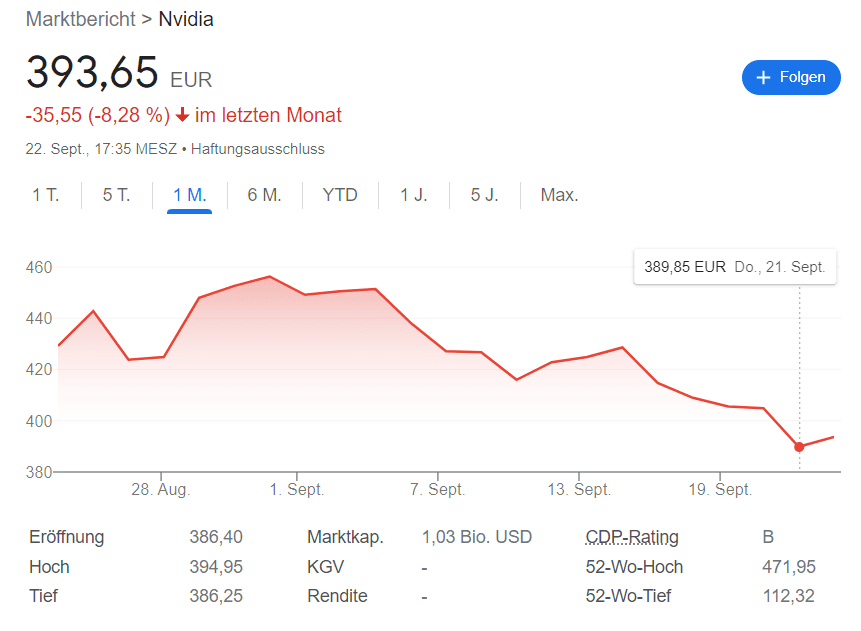861x631 pixels.
Task: Click the KGV label
Action: tap(326, 566)
